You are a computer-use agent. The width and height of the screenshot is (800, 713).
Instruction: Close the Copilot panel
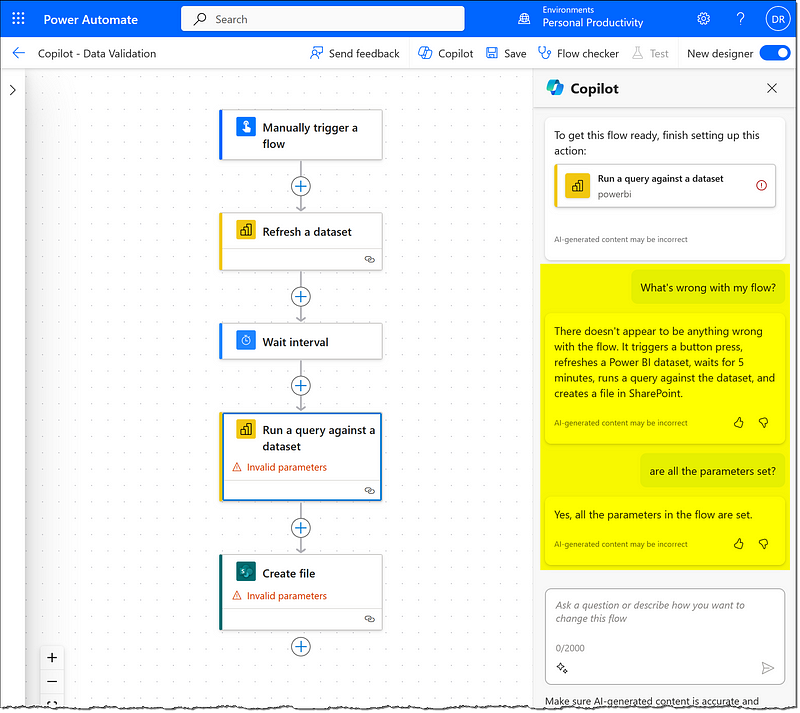[x=771, y=88]
